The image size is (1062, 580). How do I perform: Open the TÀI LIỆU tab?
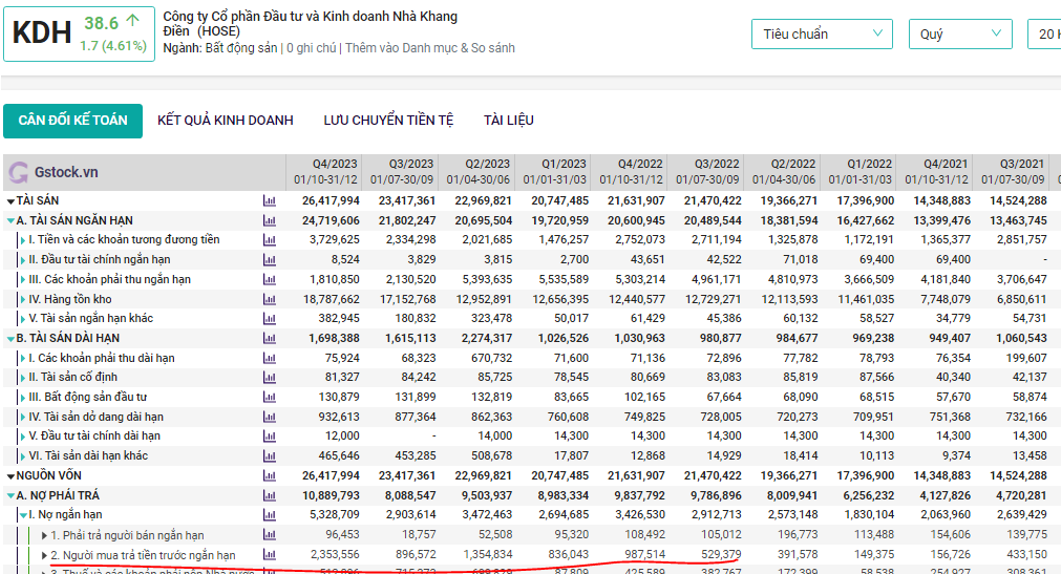(x=508, y=120)
